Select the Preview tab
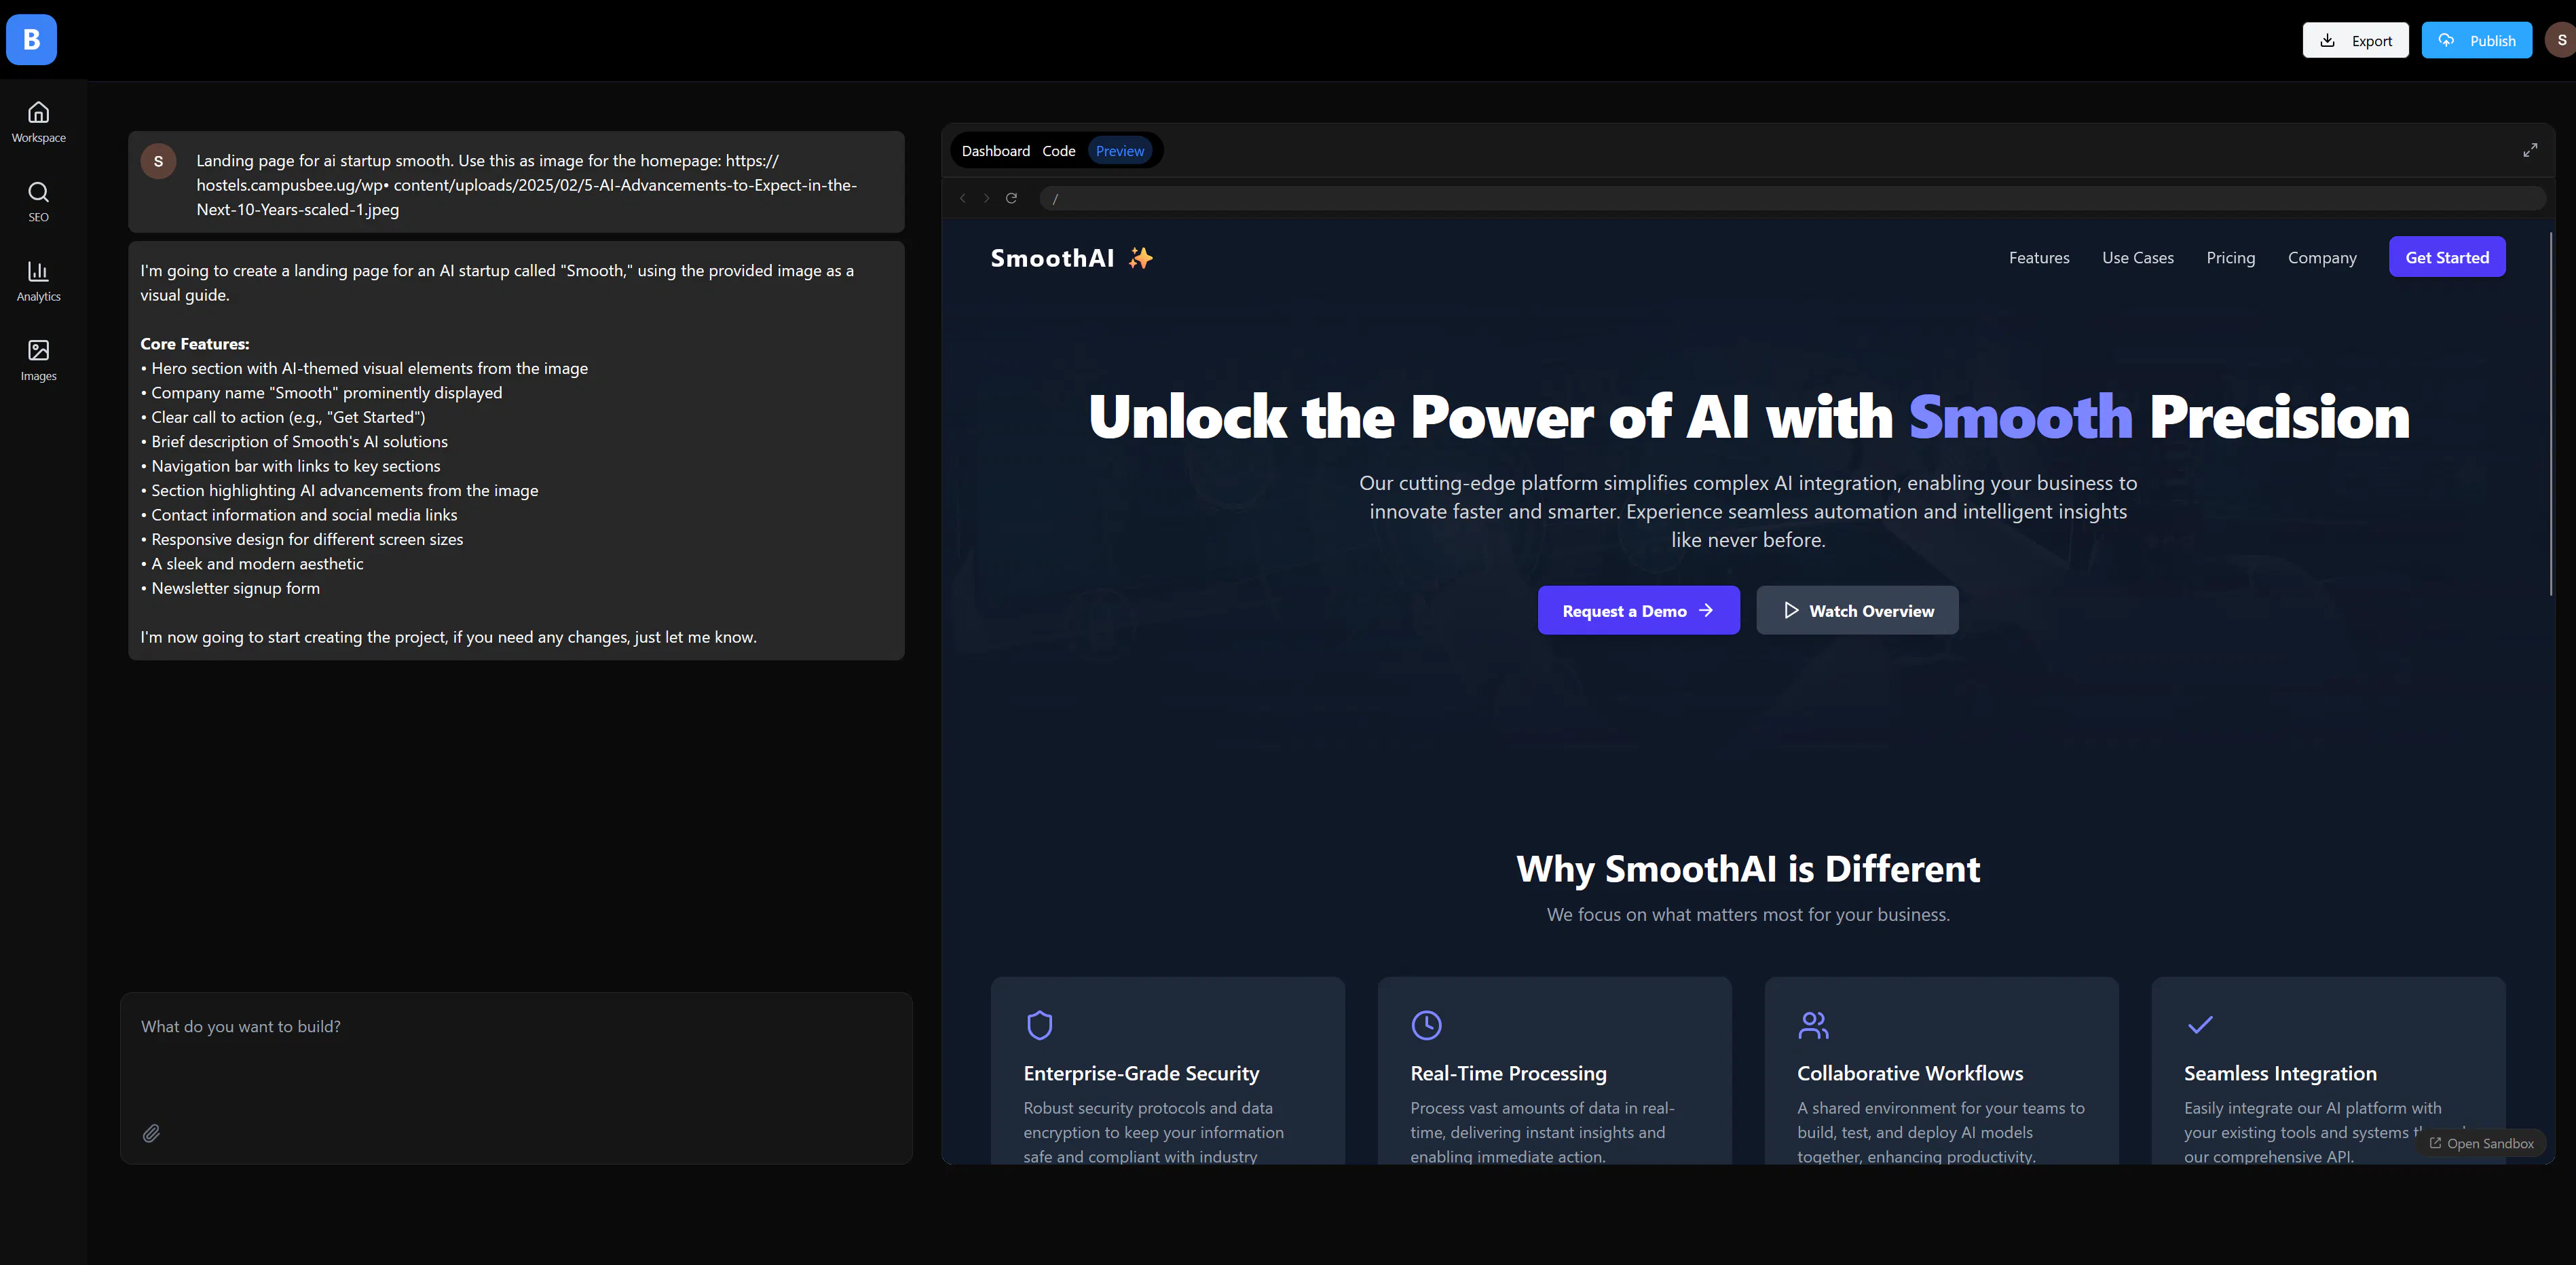 point(1120,151)
